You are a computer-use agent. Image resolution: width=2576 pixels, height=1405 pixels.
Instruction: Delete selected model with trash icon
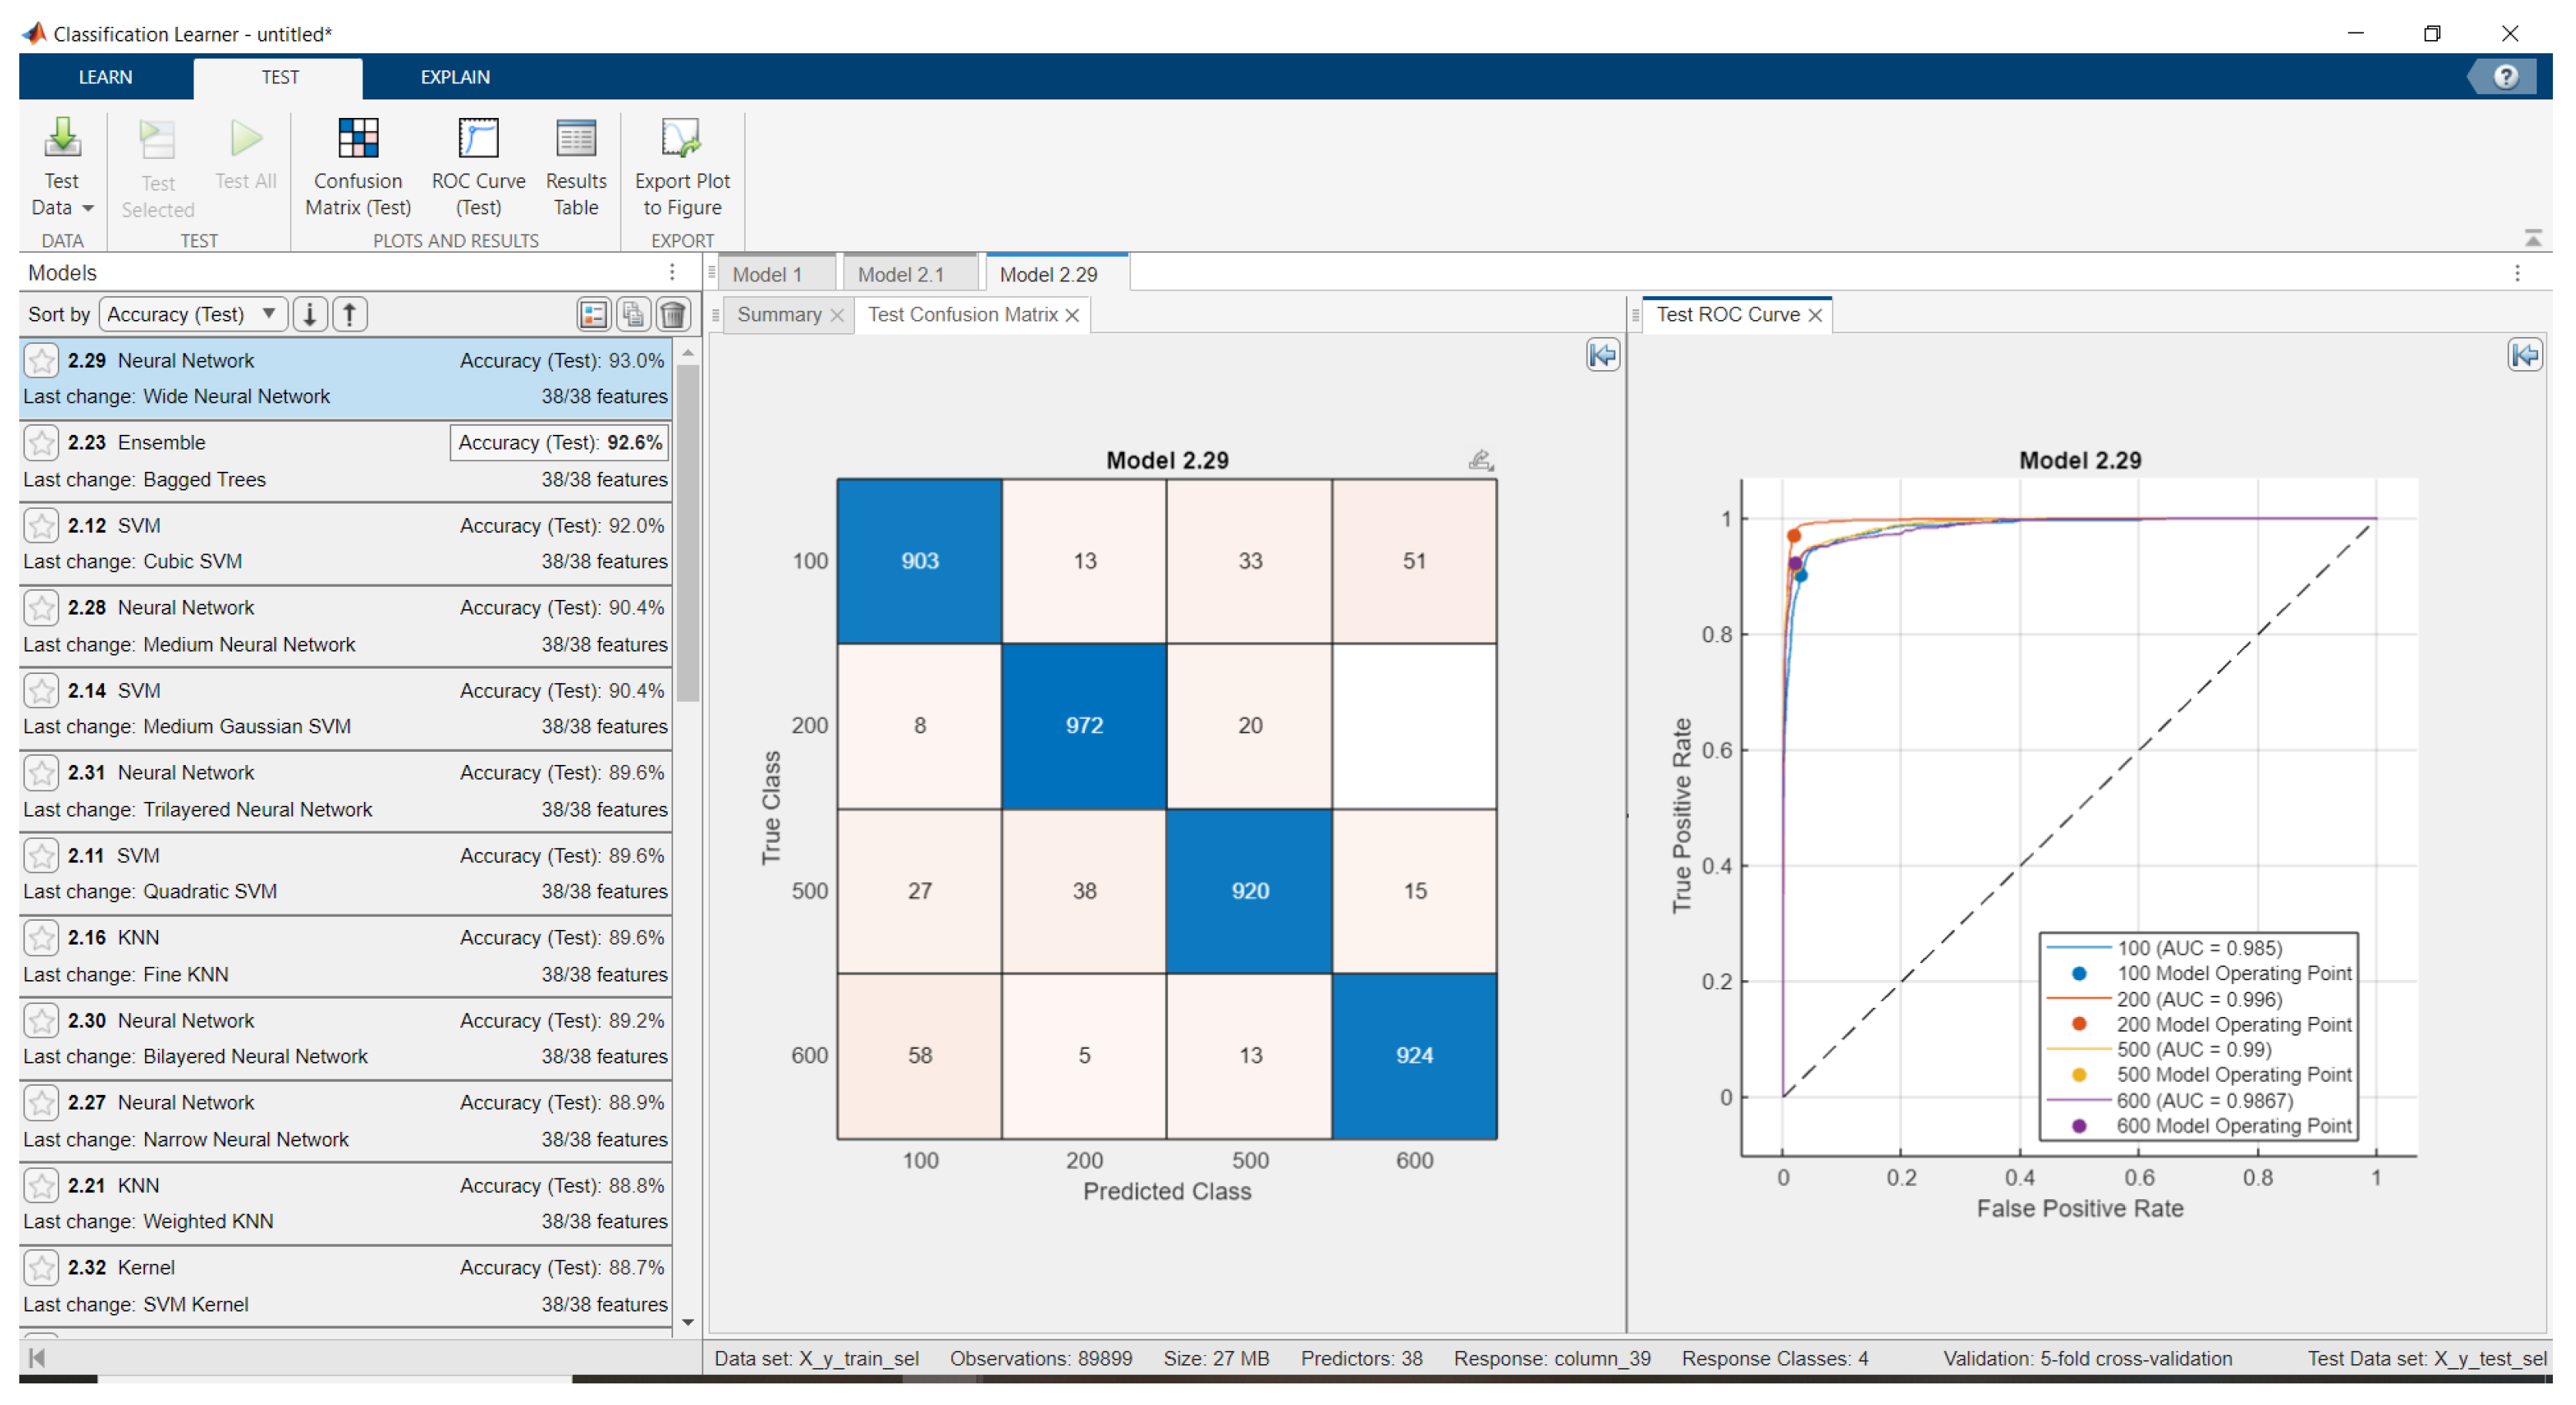tap(674, 315)
